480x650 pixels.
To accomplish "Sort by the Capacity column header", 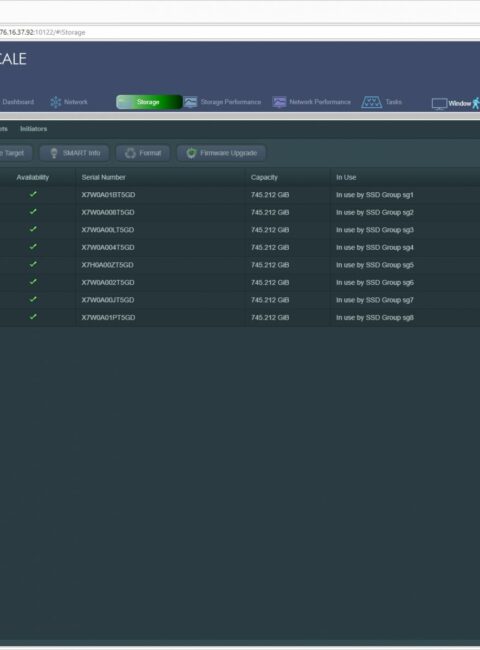I will [264, 177].
